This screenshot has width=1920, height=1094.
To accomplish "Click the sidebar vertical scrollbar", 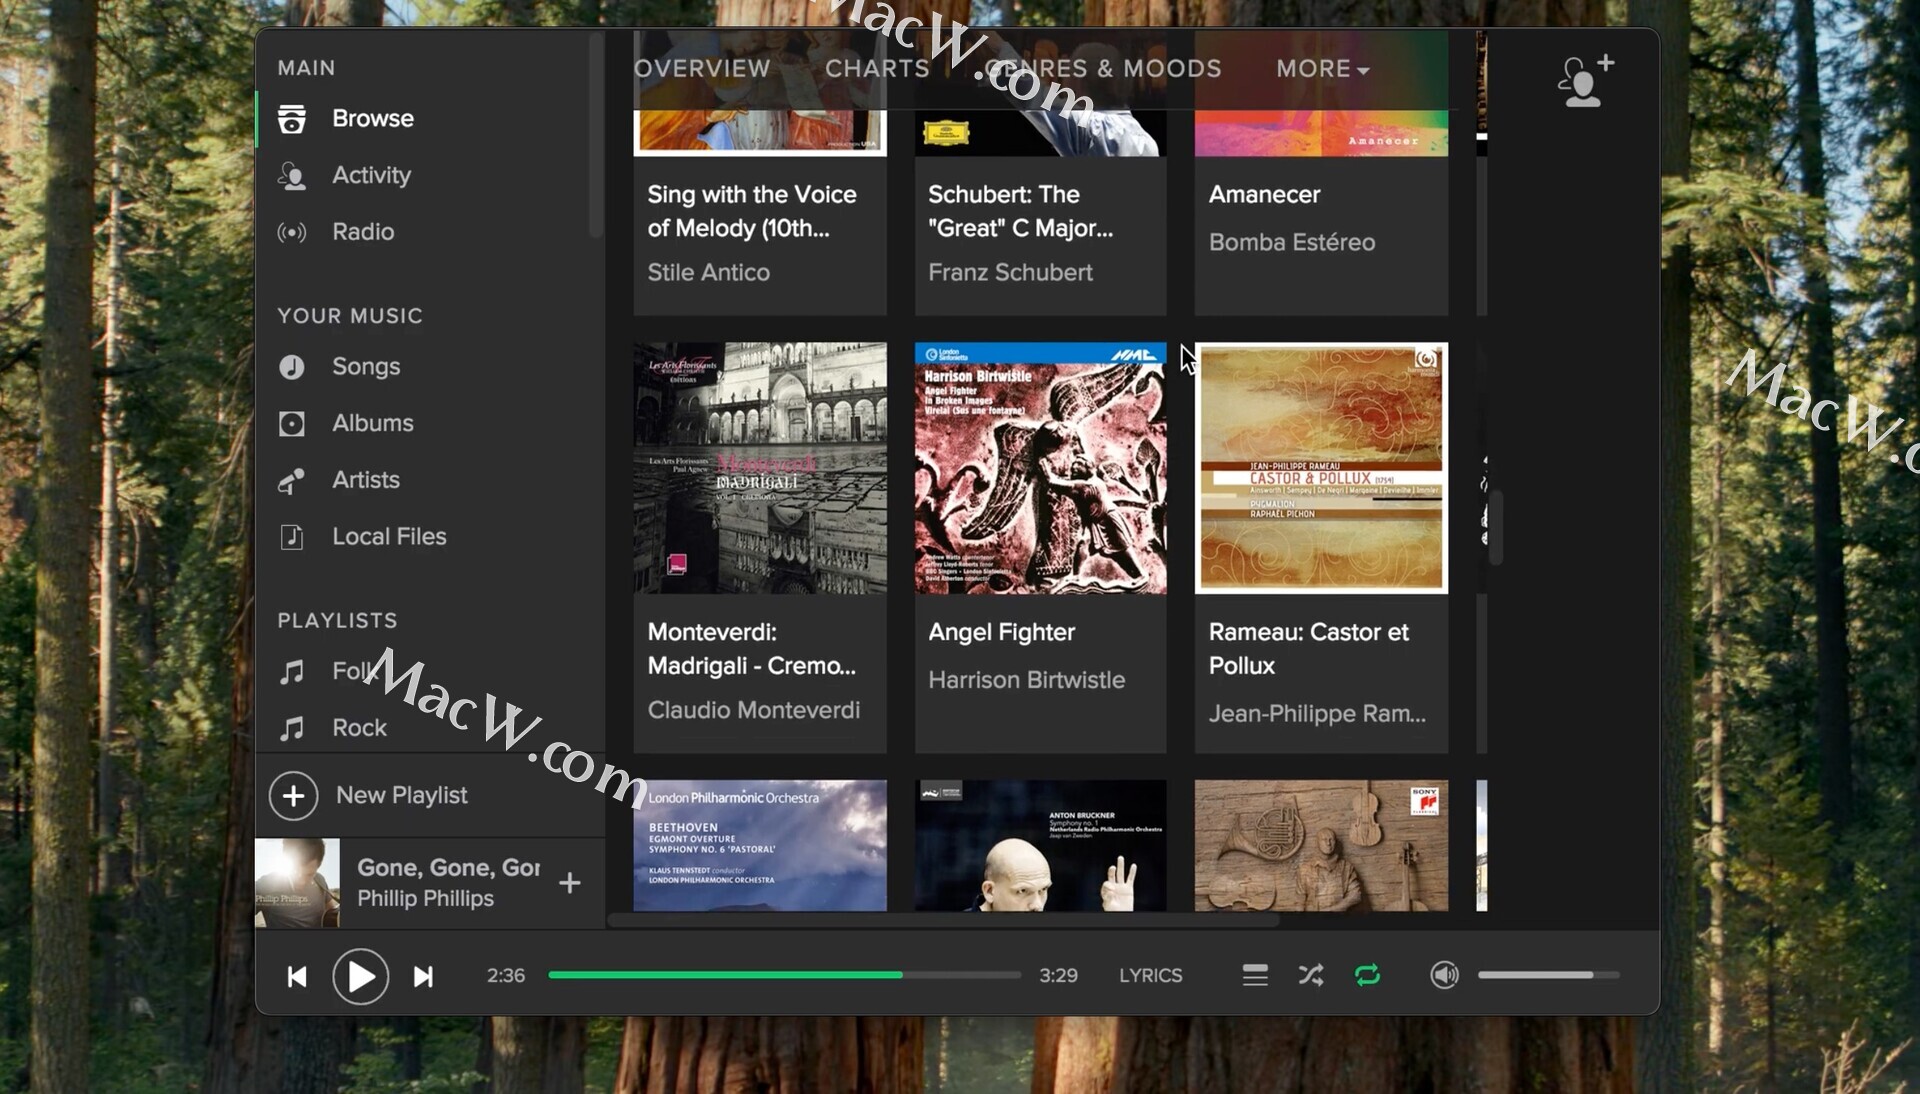I will point(596,135).
